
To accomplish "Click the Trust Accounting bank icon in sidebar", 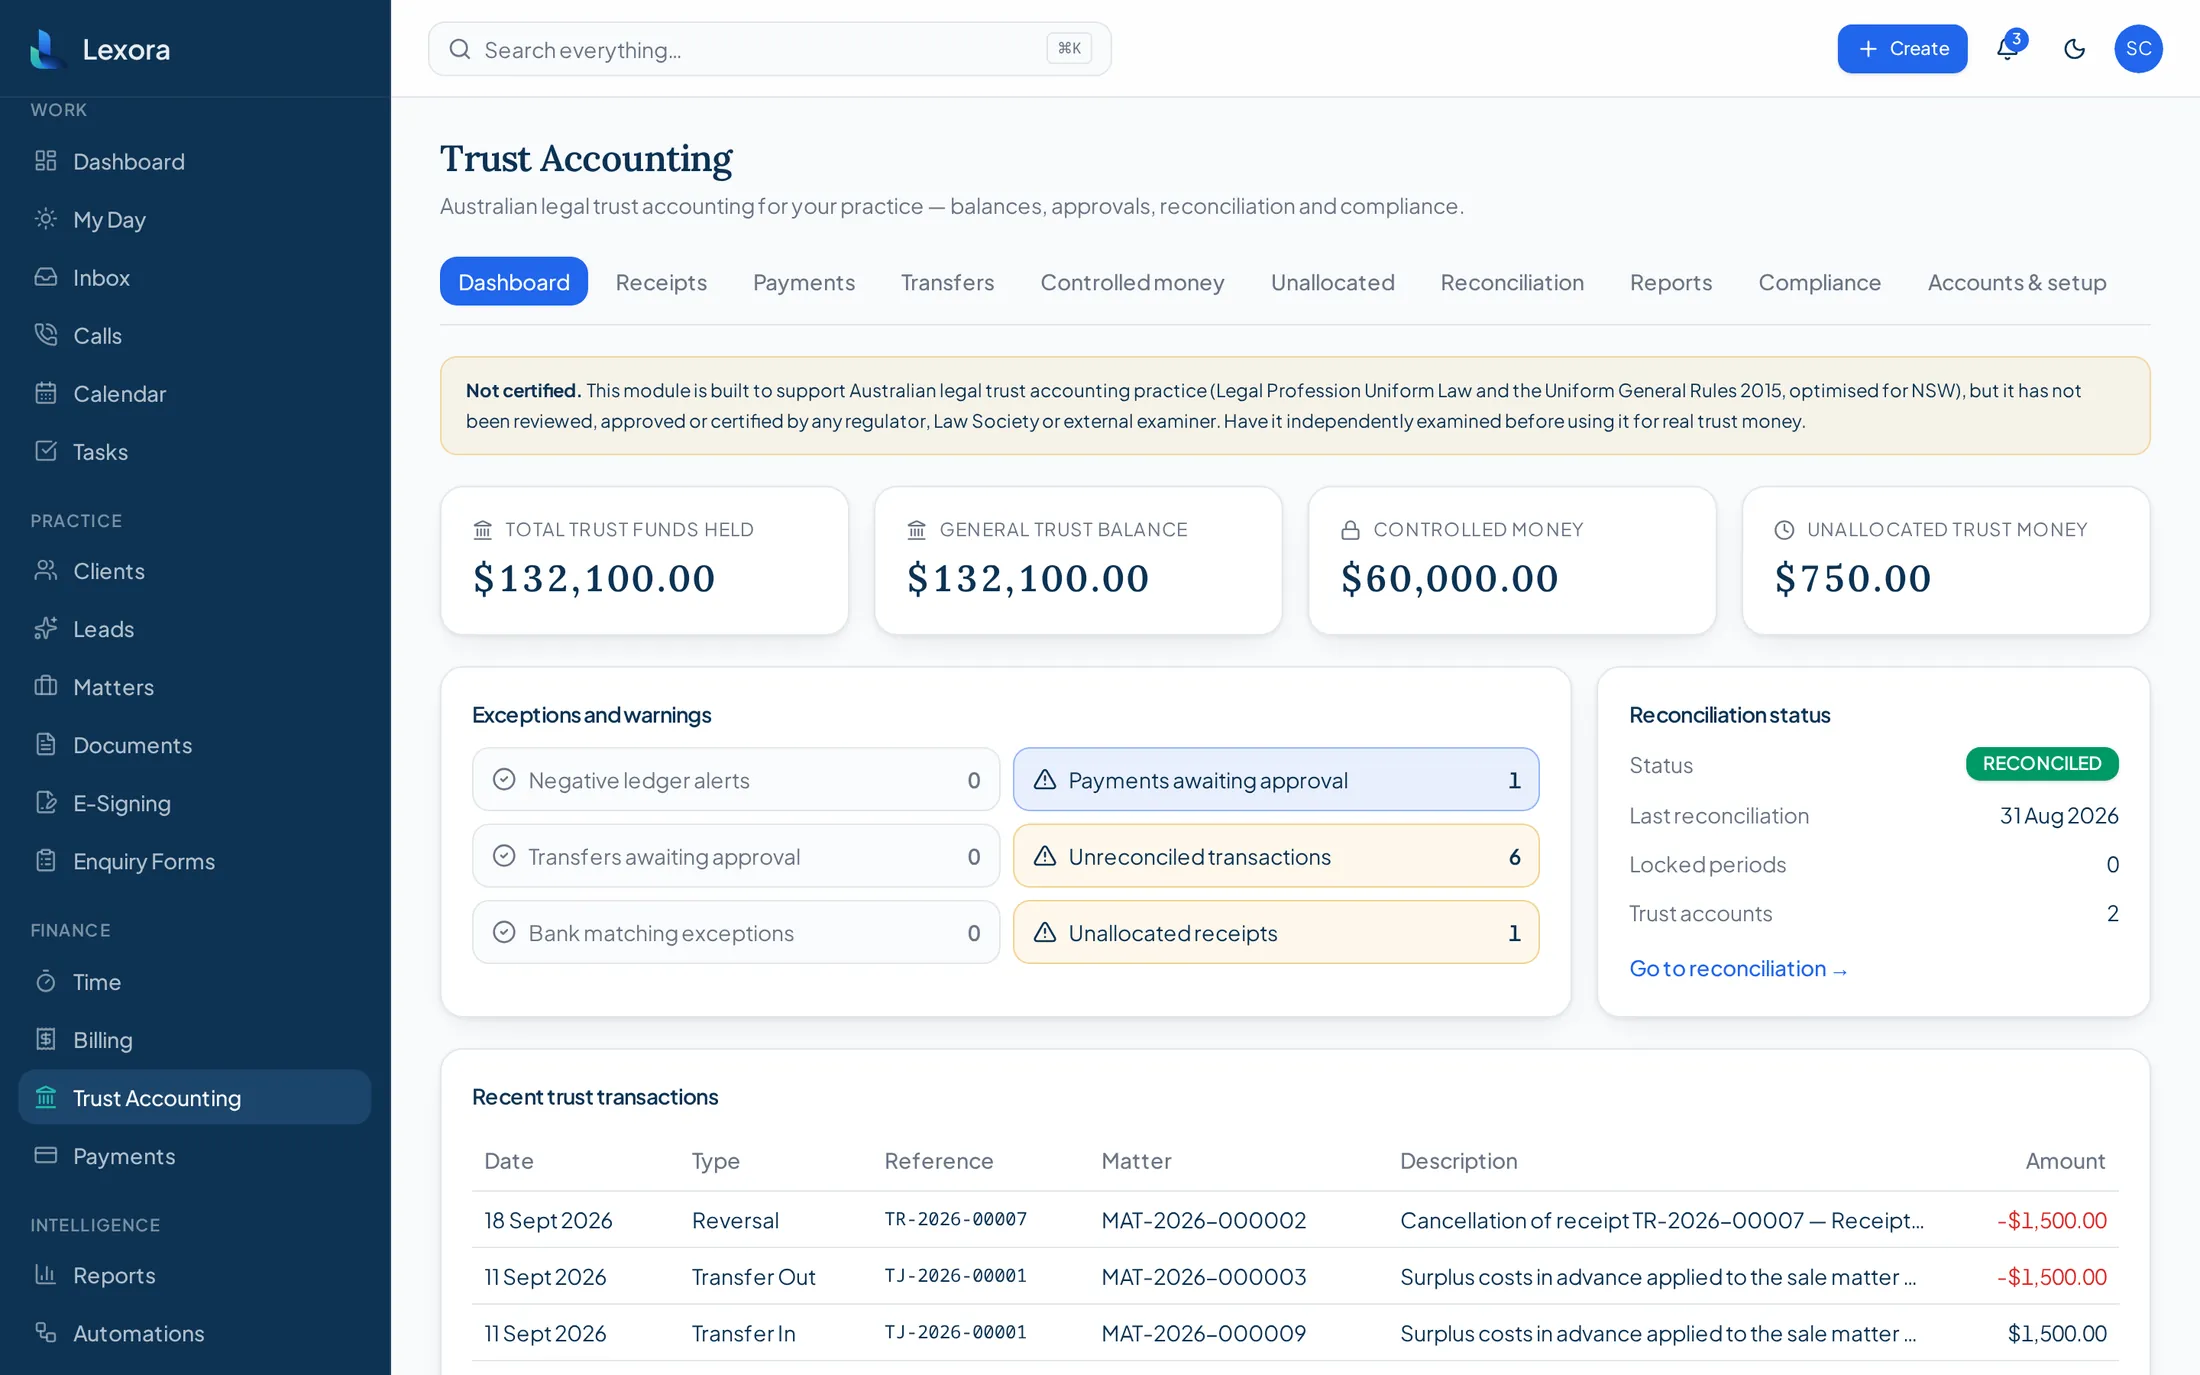I will [x=46, y=1097].
